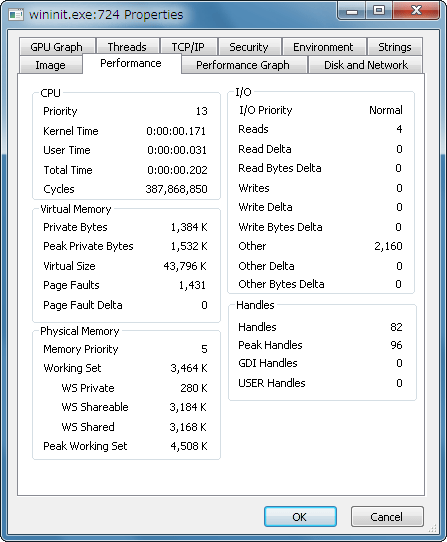Click the Page Fault Delta label
The height and width of the screenshot is (542, 447).
pyautogui.click(x=83, y=305)
